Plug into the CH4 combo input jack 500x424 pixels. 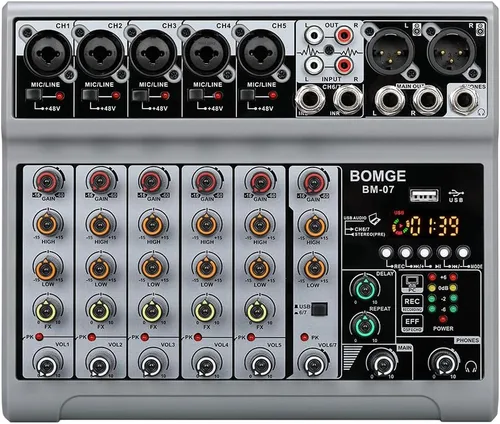pyautogui.click(x=208, y=53)
